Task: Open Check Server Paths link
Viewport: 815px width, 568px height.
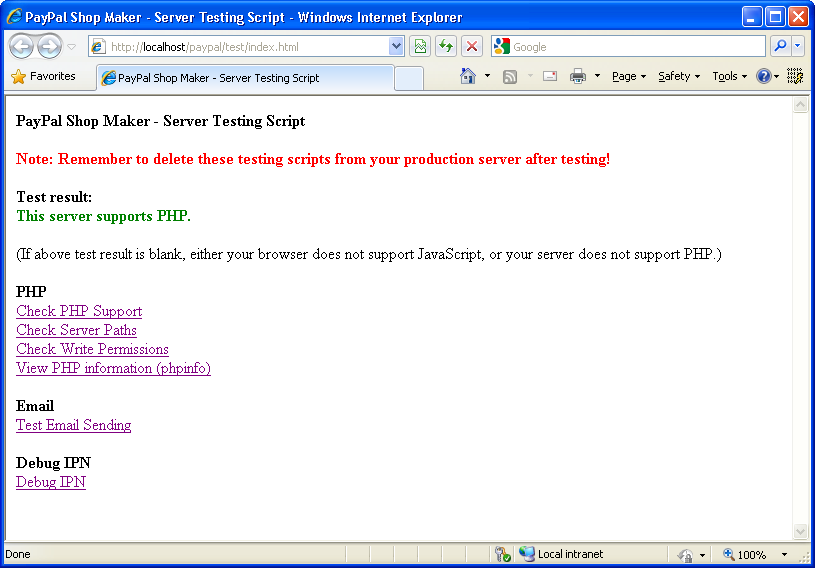Action: click(76, 330)
